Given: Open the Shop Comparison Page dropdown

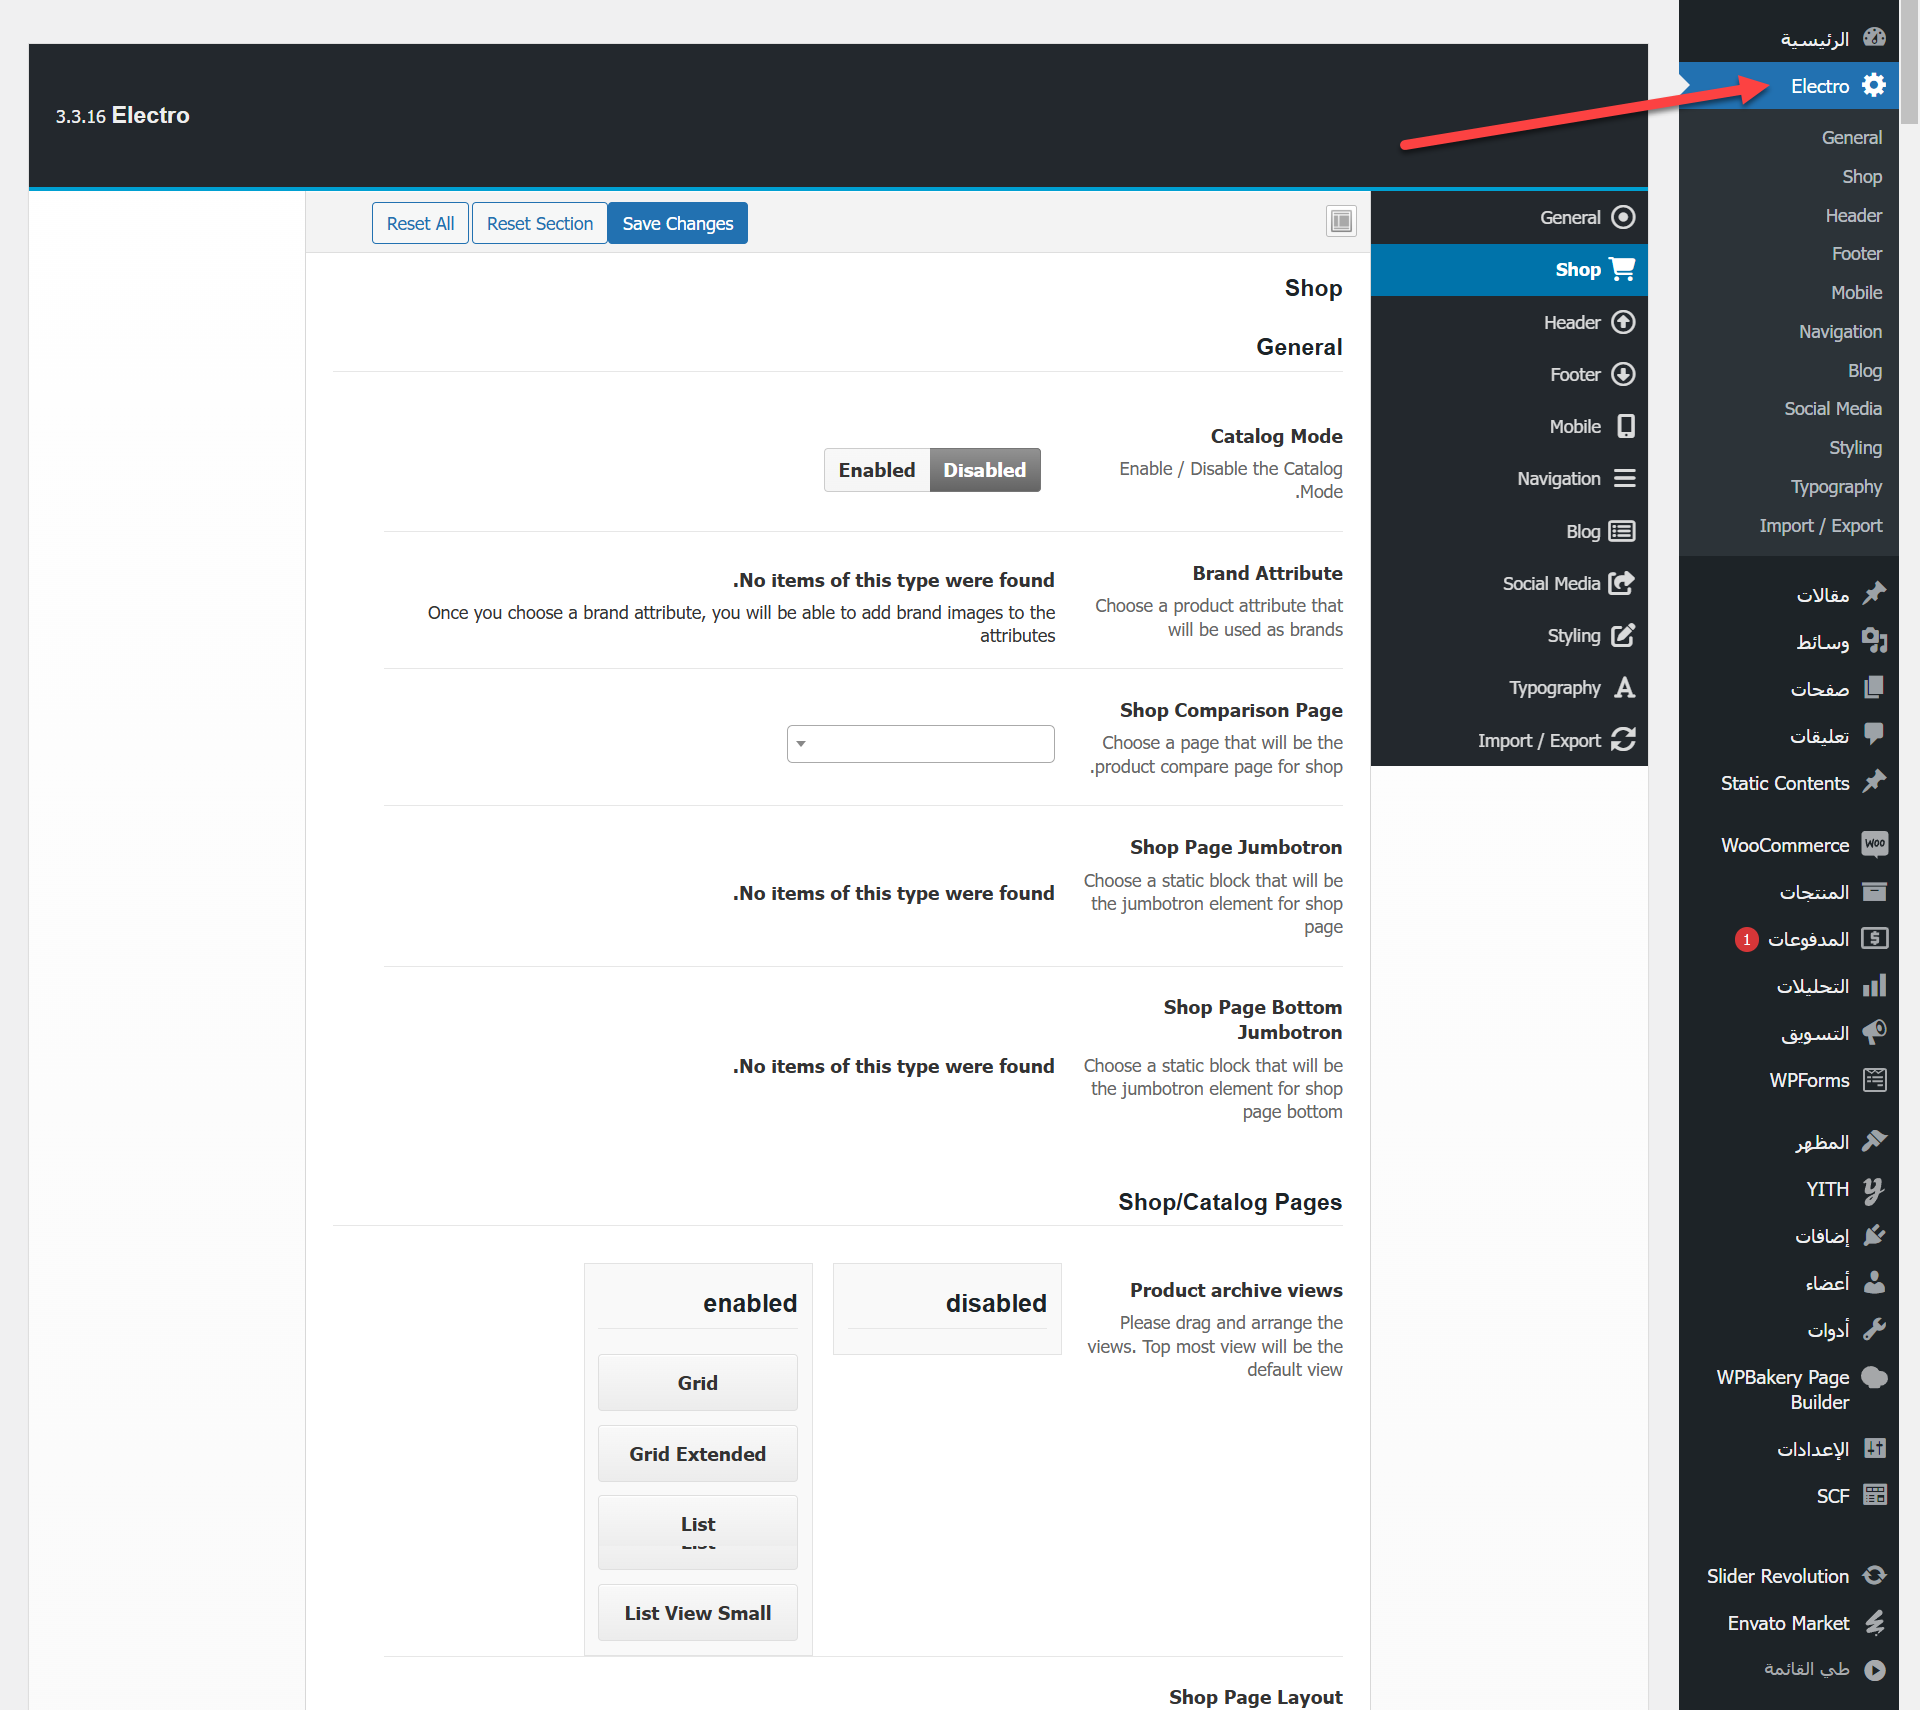Looking at the screenshot, I should pos(920,744).
